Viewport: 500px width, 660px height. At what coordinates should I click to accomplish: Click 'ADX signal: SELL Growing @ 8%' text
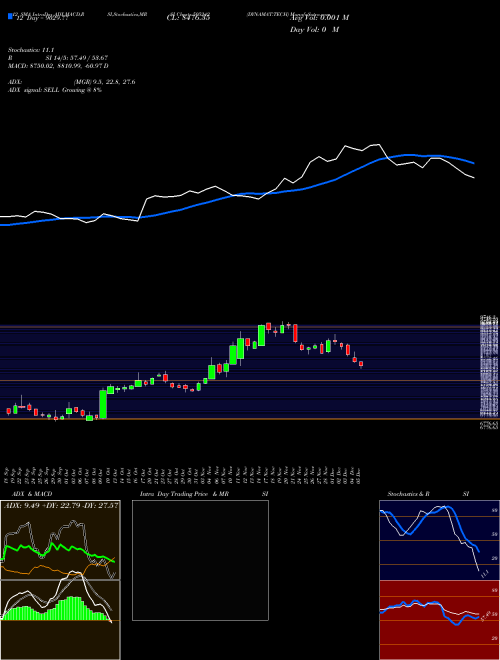pyautogui.click(x=55, y=90)
